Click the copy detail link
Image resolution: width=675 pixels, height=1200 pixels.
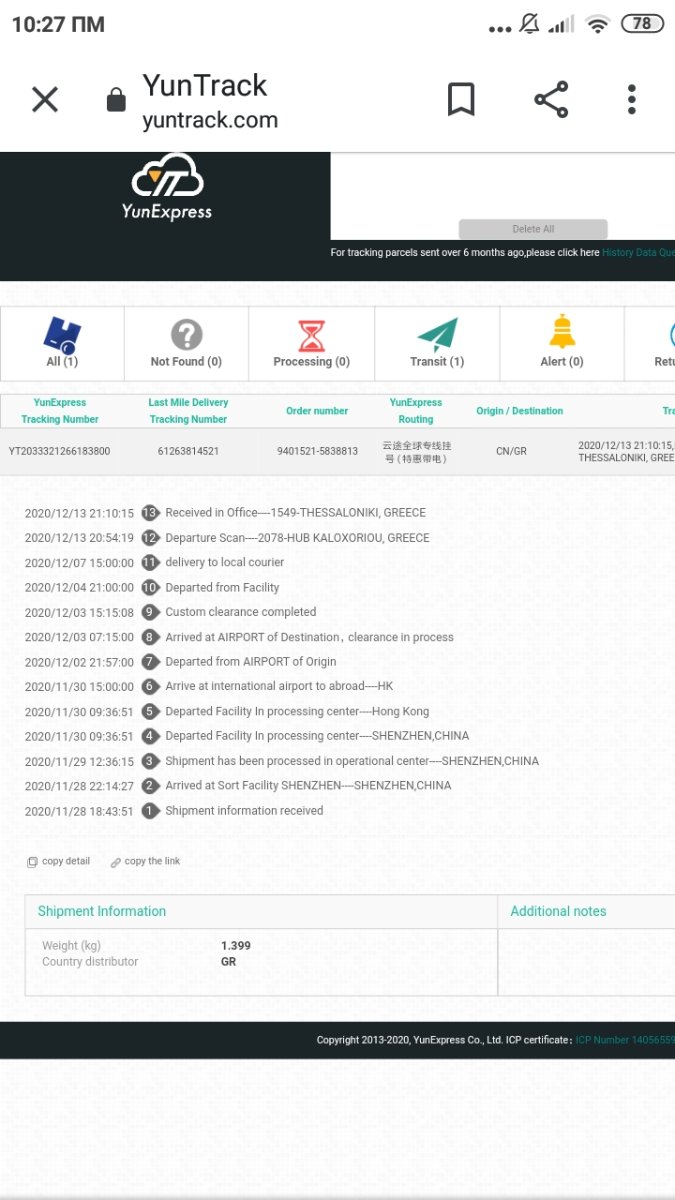point(59,861)
